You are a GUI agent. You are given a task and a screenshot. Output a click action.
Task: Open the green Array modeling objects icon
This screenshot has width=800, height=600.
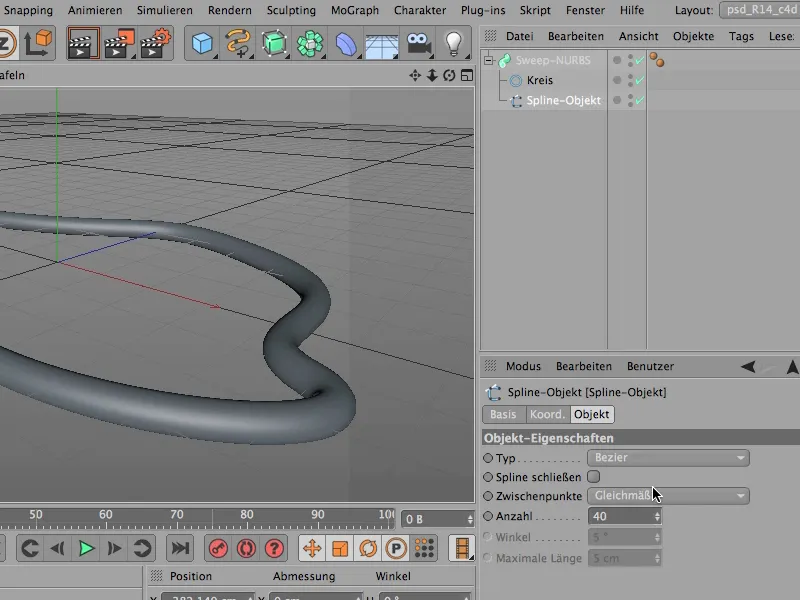pos(310,43)
